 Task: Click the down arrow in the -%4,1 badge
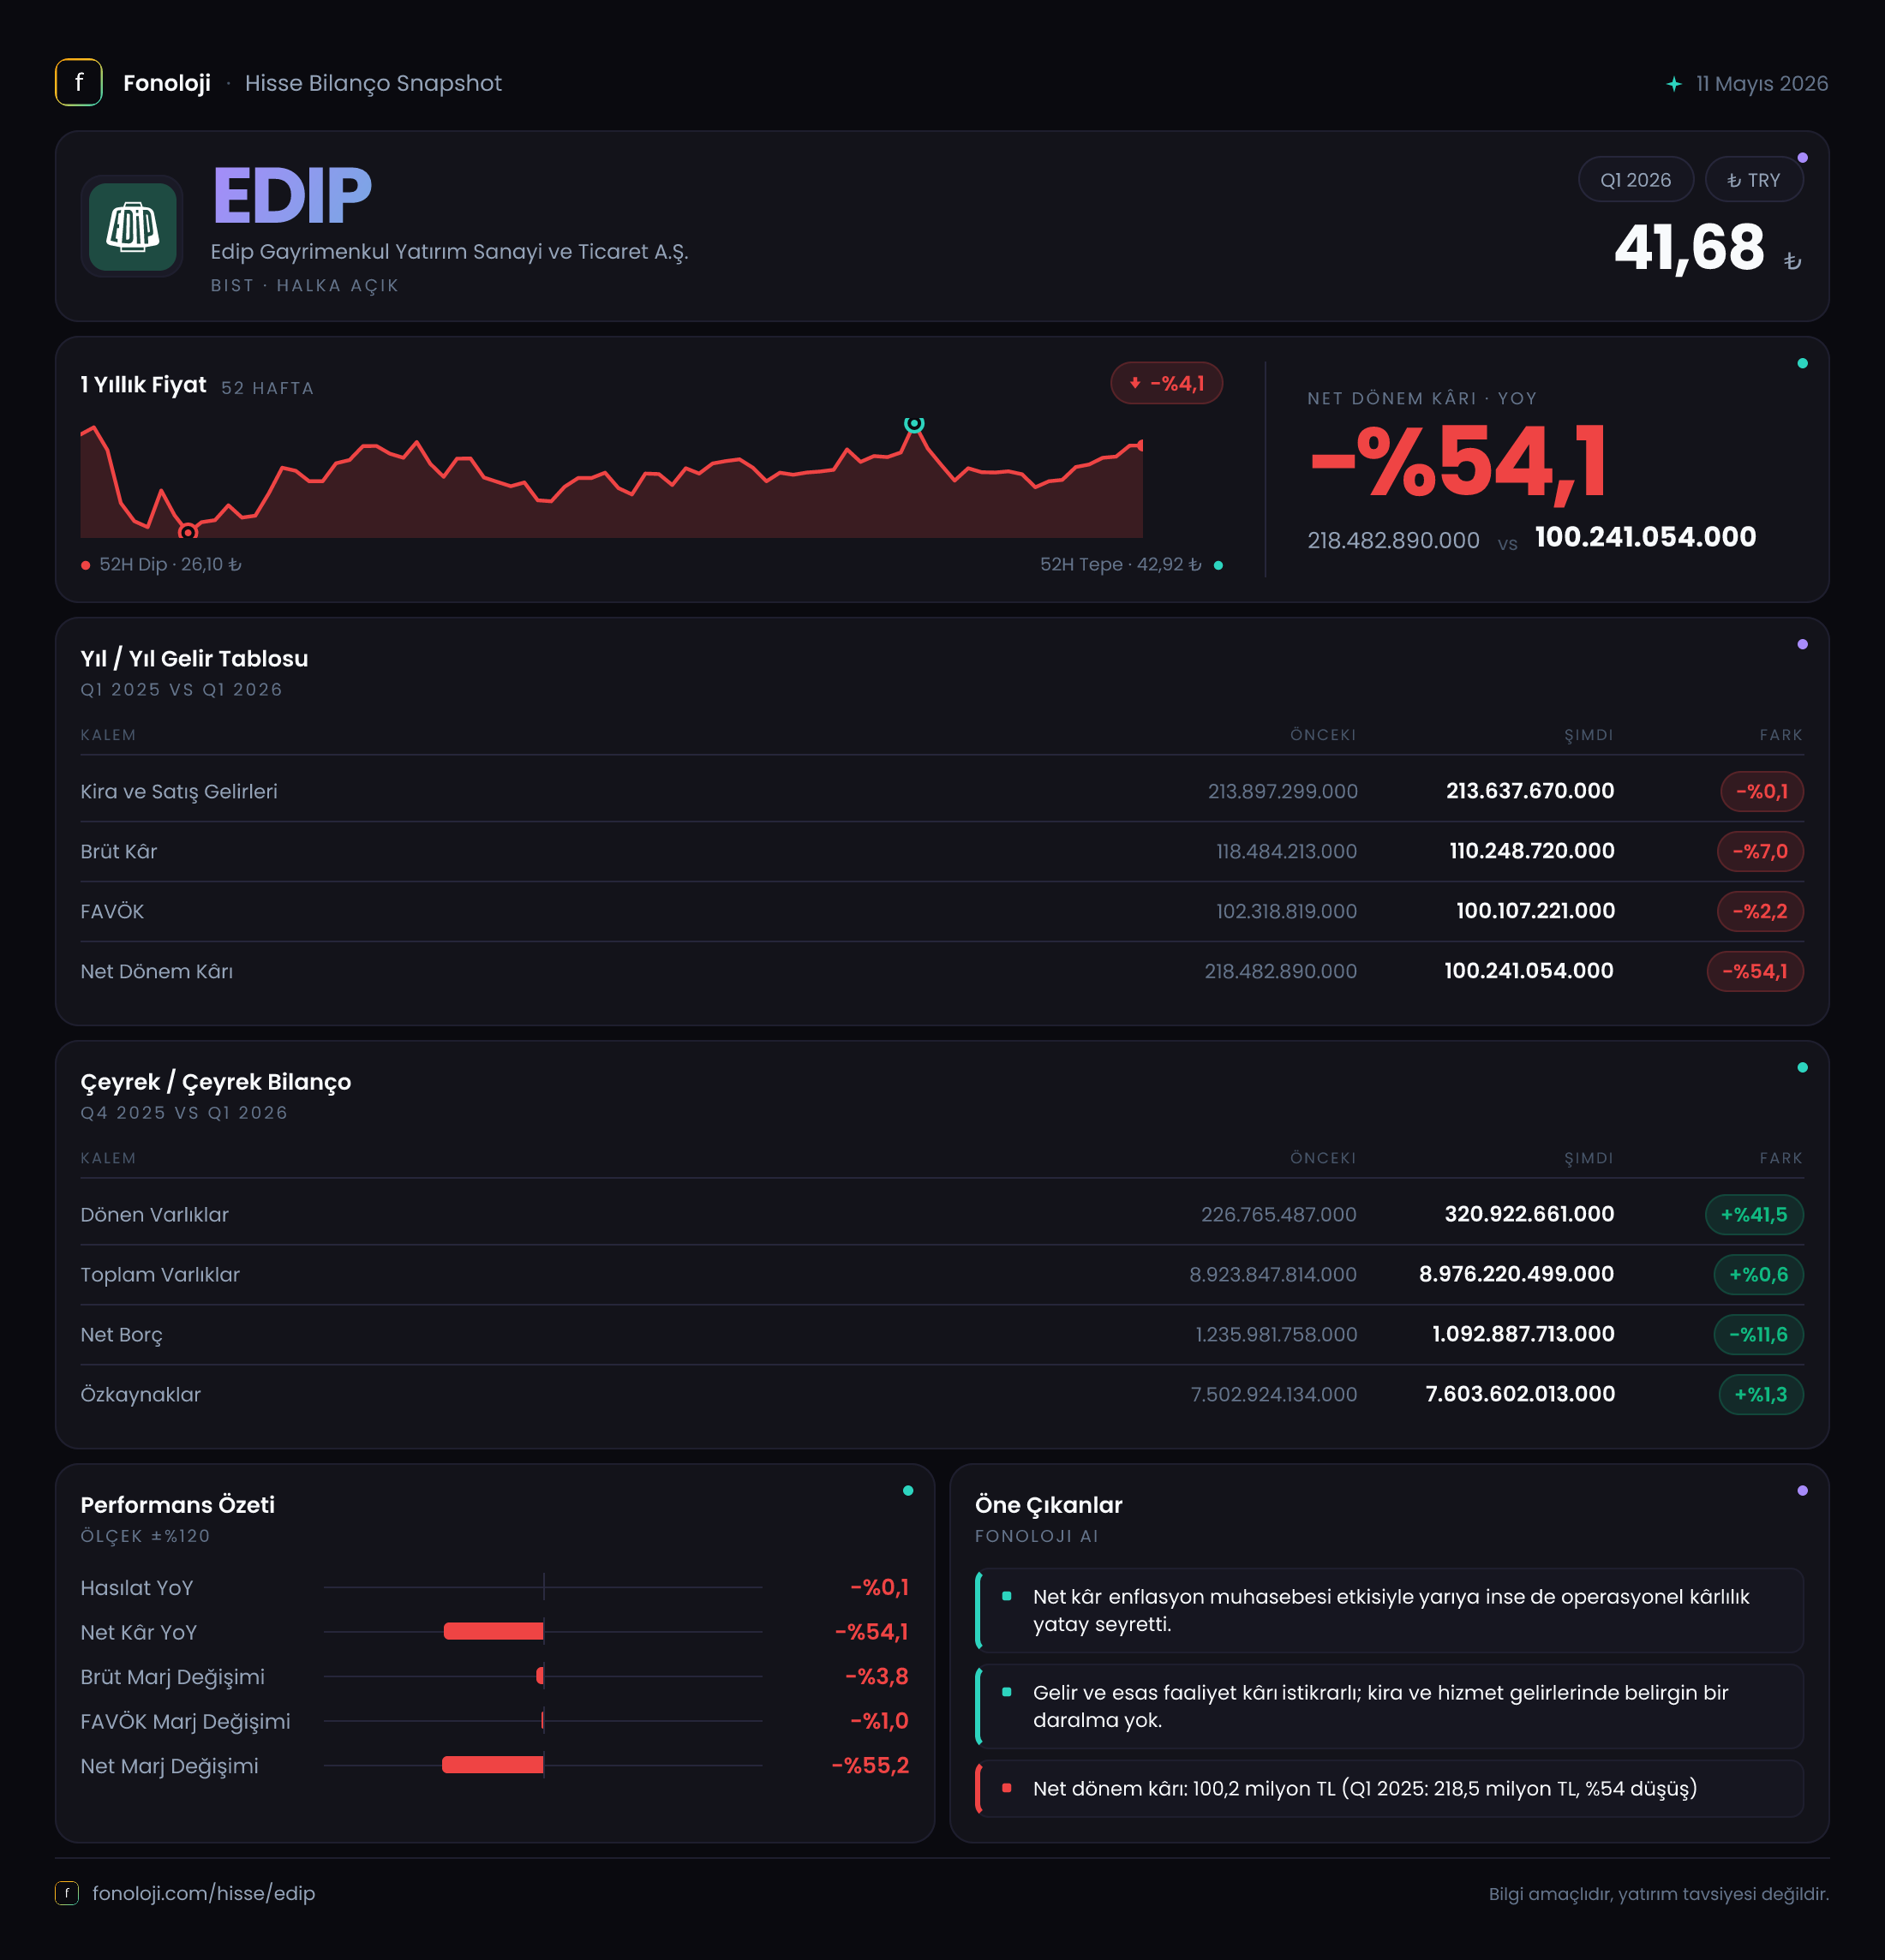point(1135,383)
